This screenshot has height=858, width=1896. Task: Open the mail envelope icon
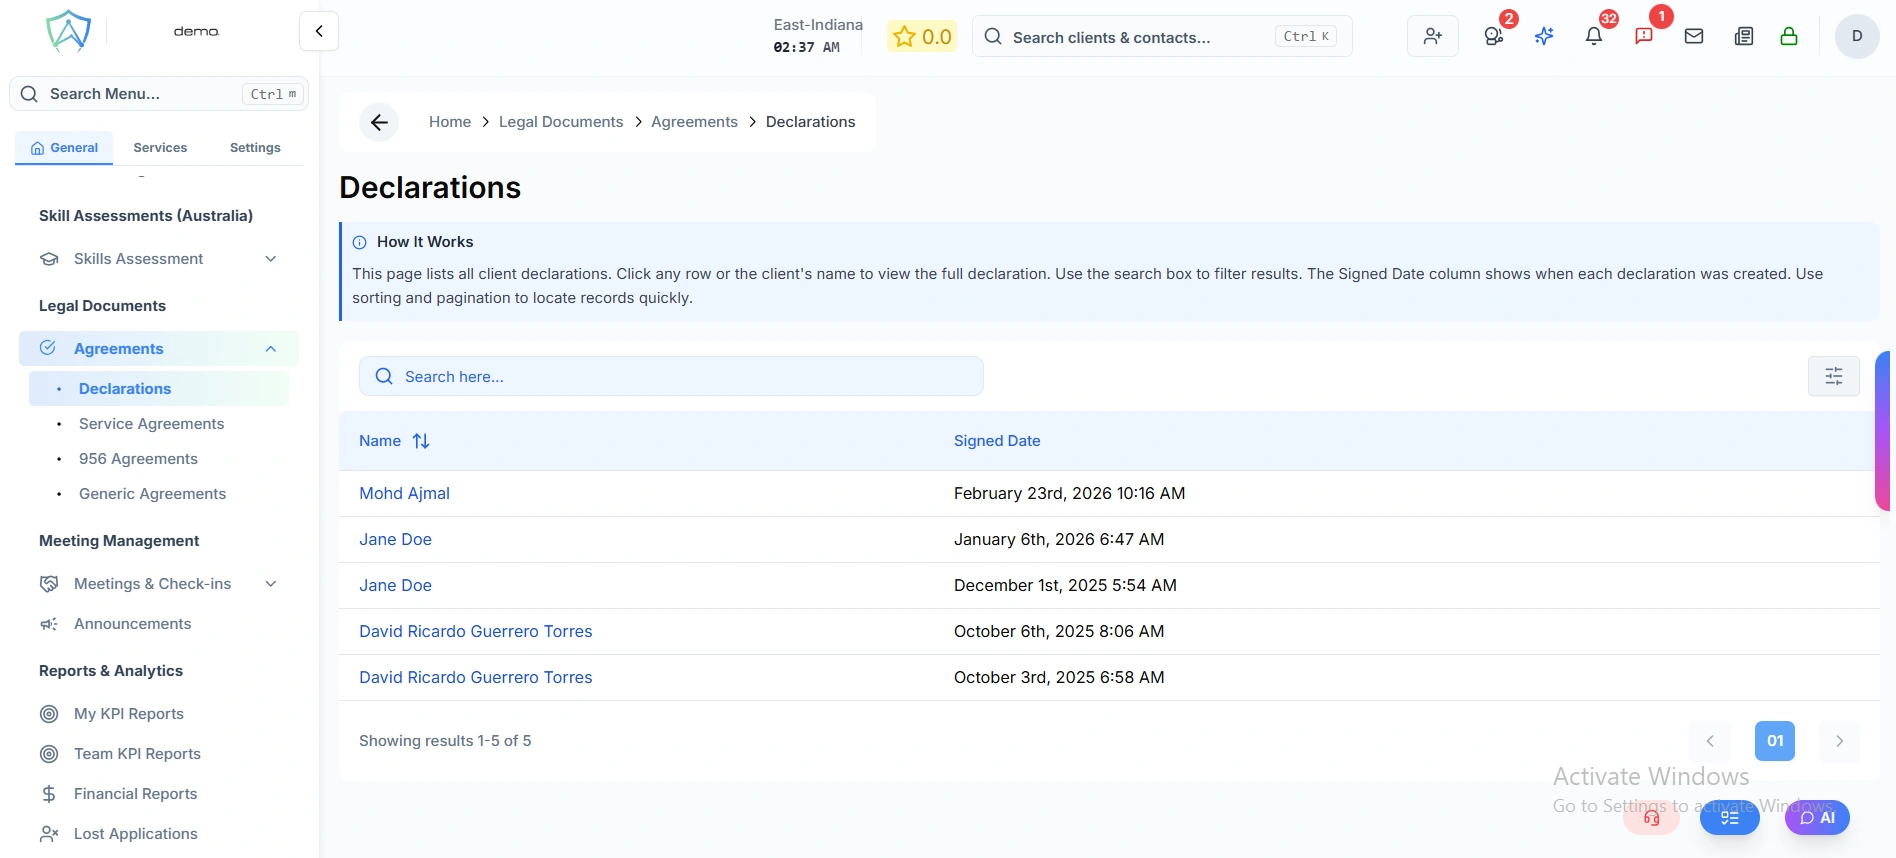(x=1693, y=37)
